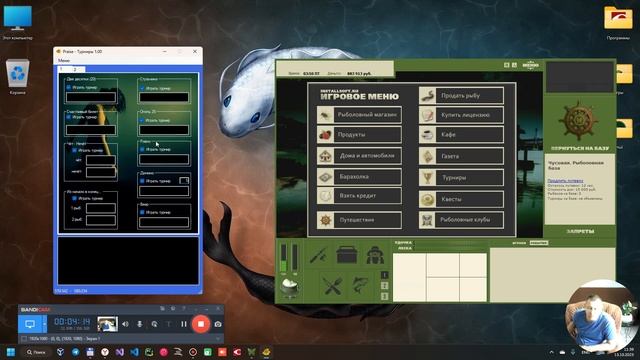Screen dimensions: 640x360
Task: Click the чет input field
Action: point(100,160)
